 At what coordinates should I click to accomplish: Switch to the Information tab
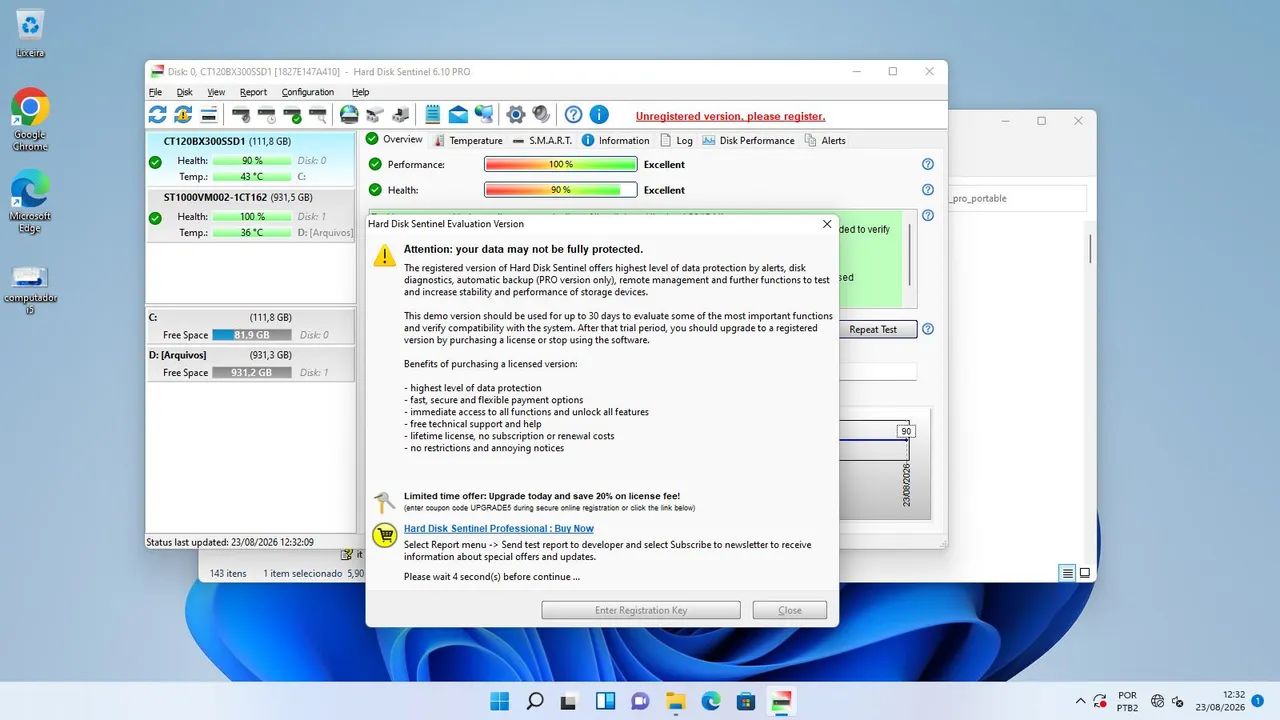click(616, 141)
